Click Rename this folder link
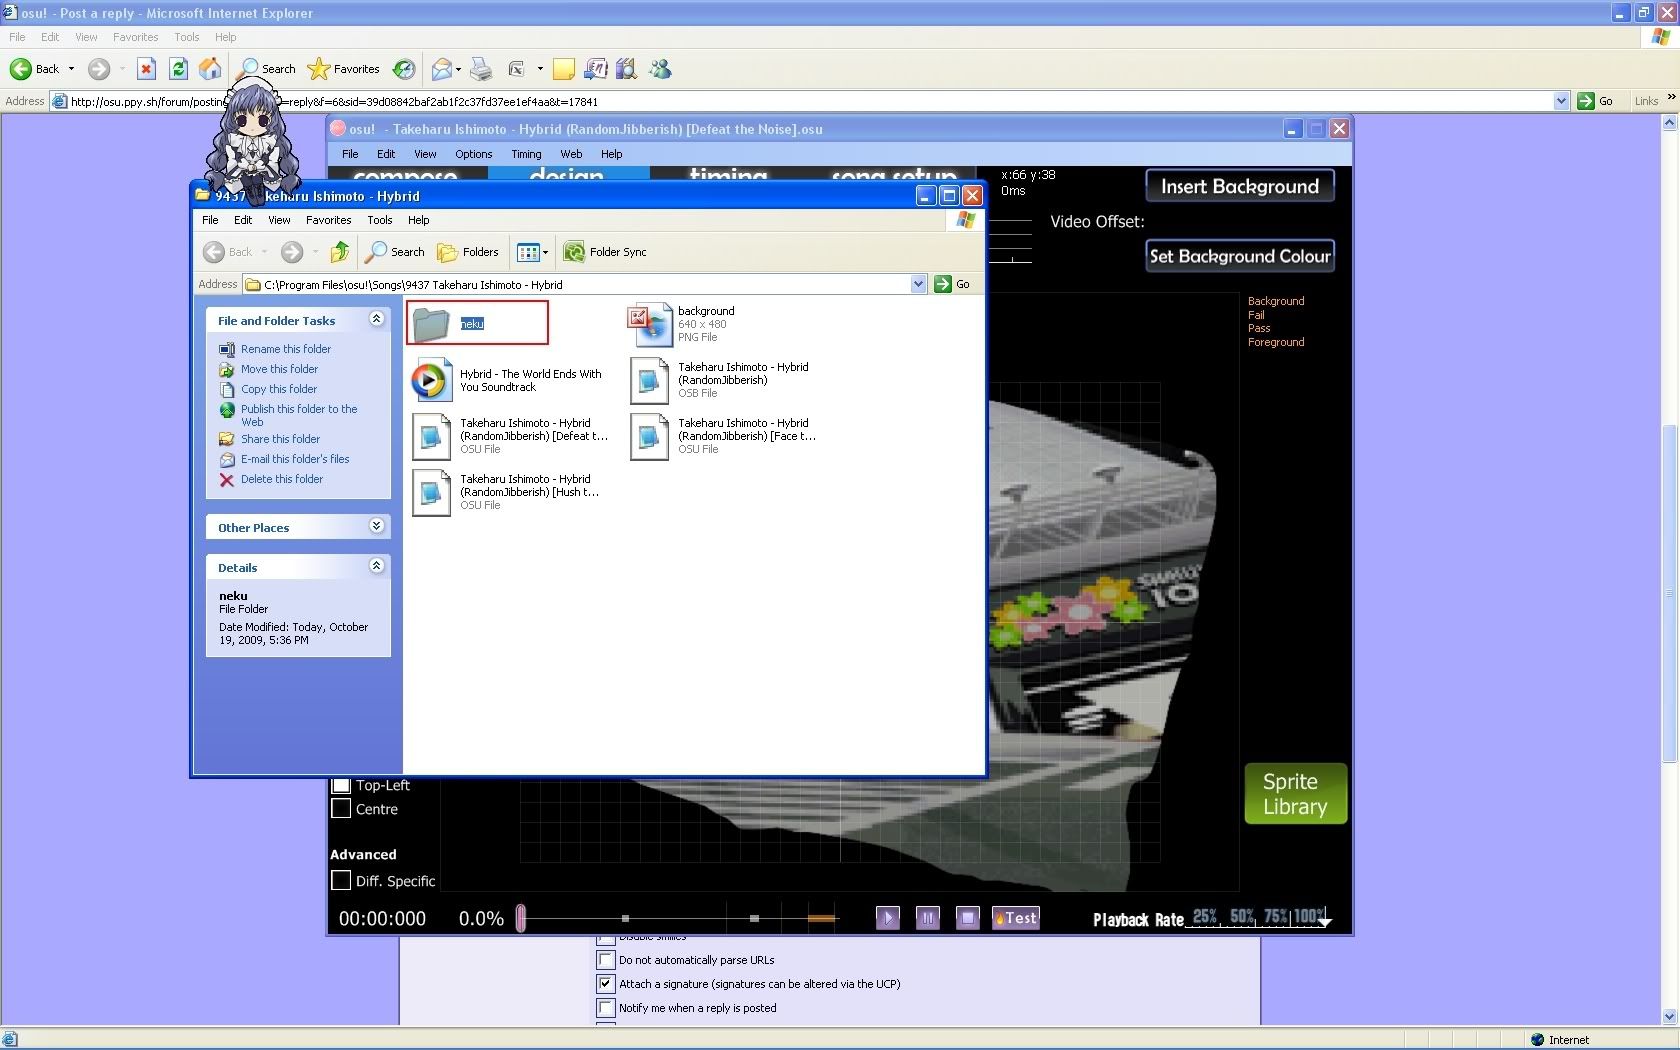 (x=285, y=349)
